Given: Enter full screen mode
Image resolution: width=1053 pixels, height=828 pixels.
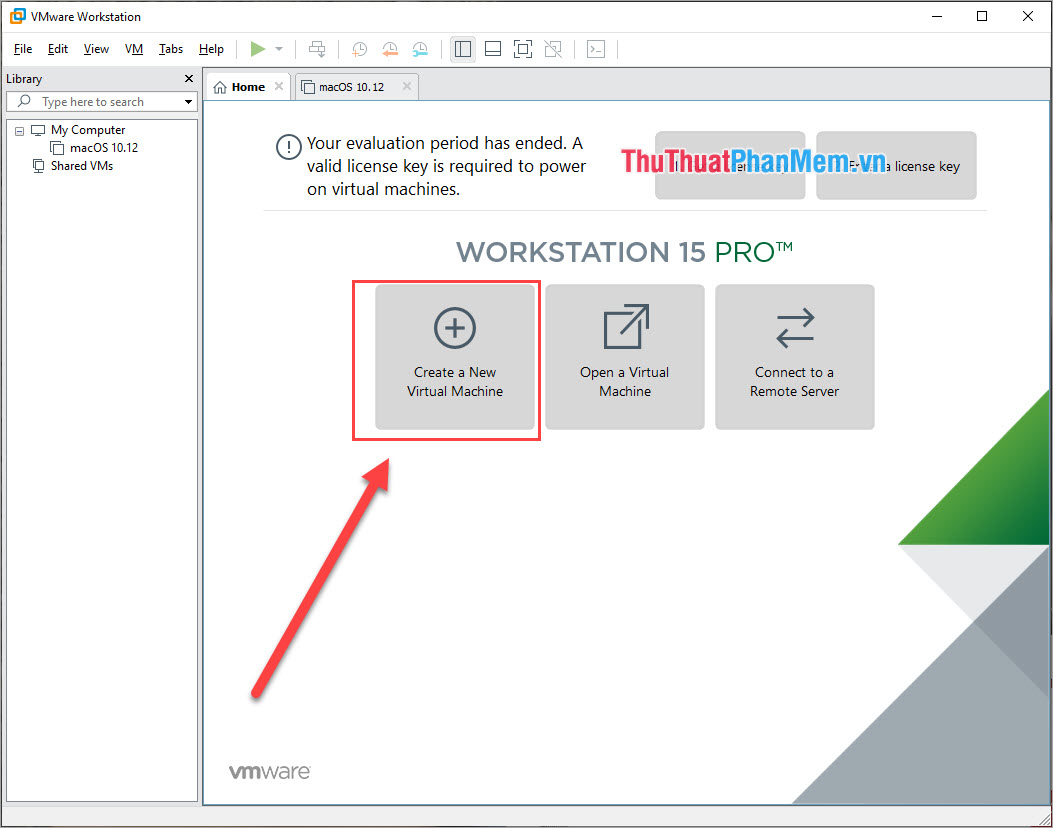Looking at the screenshot, I should [x=523, y=49].
